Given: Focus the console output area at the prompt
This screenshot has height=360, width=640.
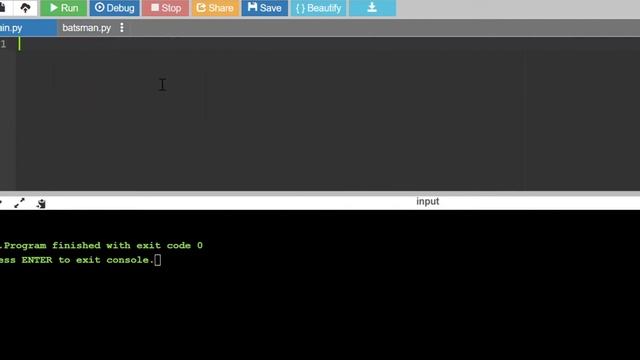Looking at the screenshot, I should (x=158, y=260).
